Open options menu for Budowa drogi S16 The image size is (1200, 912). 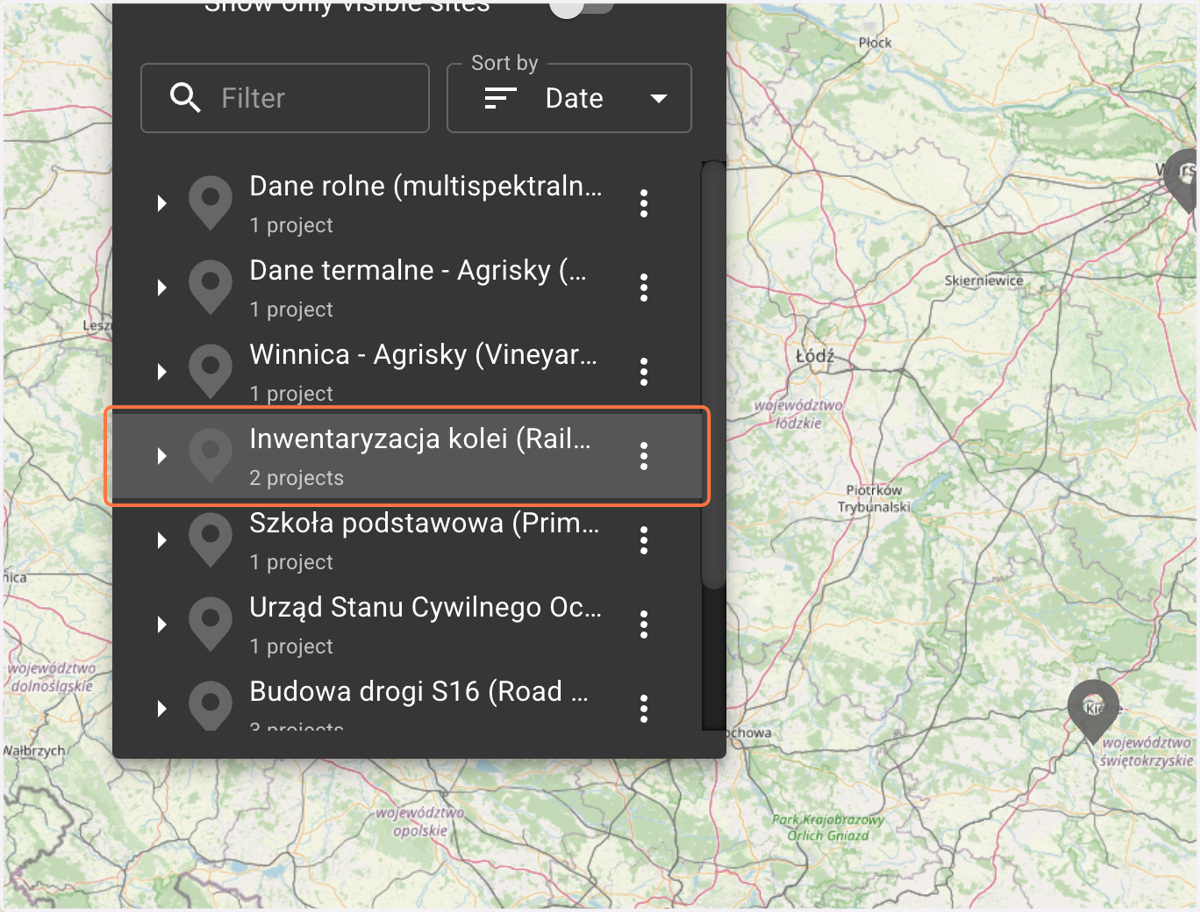tap(644, 709)
